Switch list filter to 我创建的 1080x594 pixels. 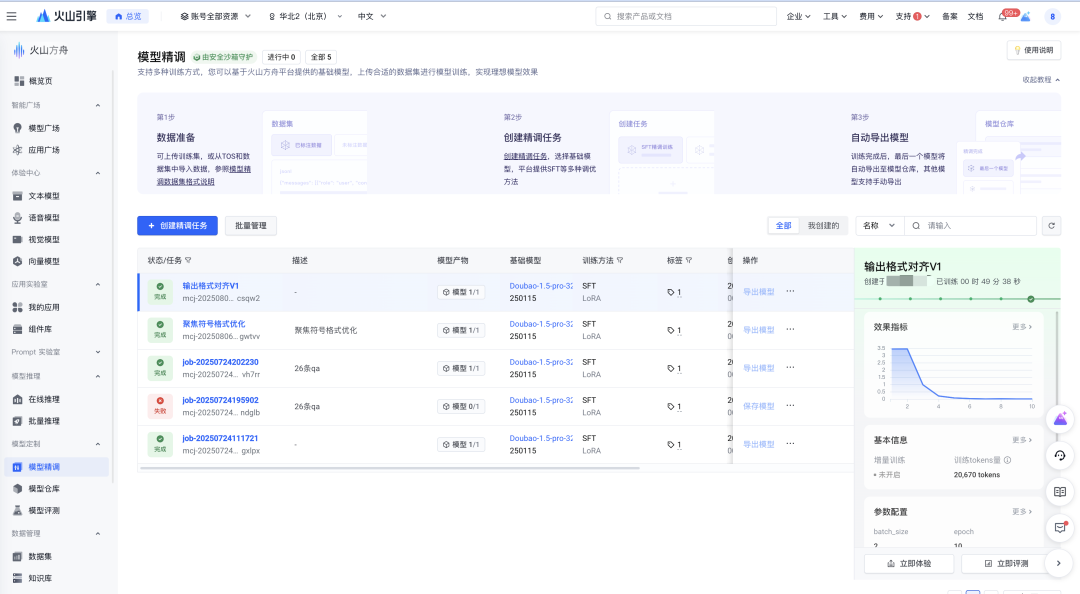pos(824,226)
